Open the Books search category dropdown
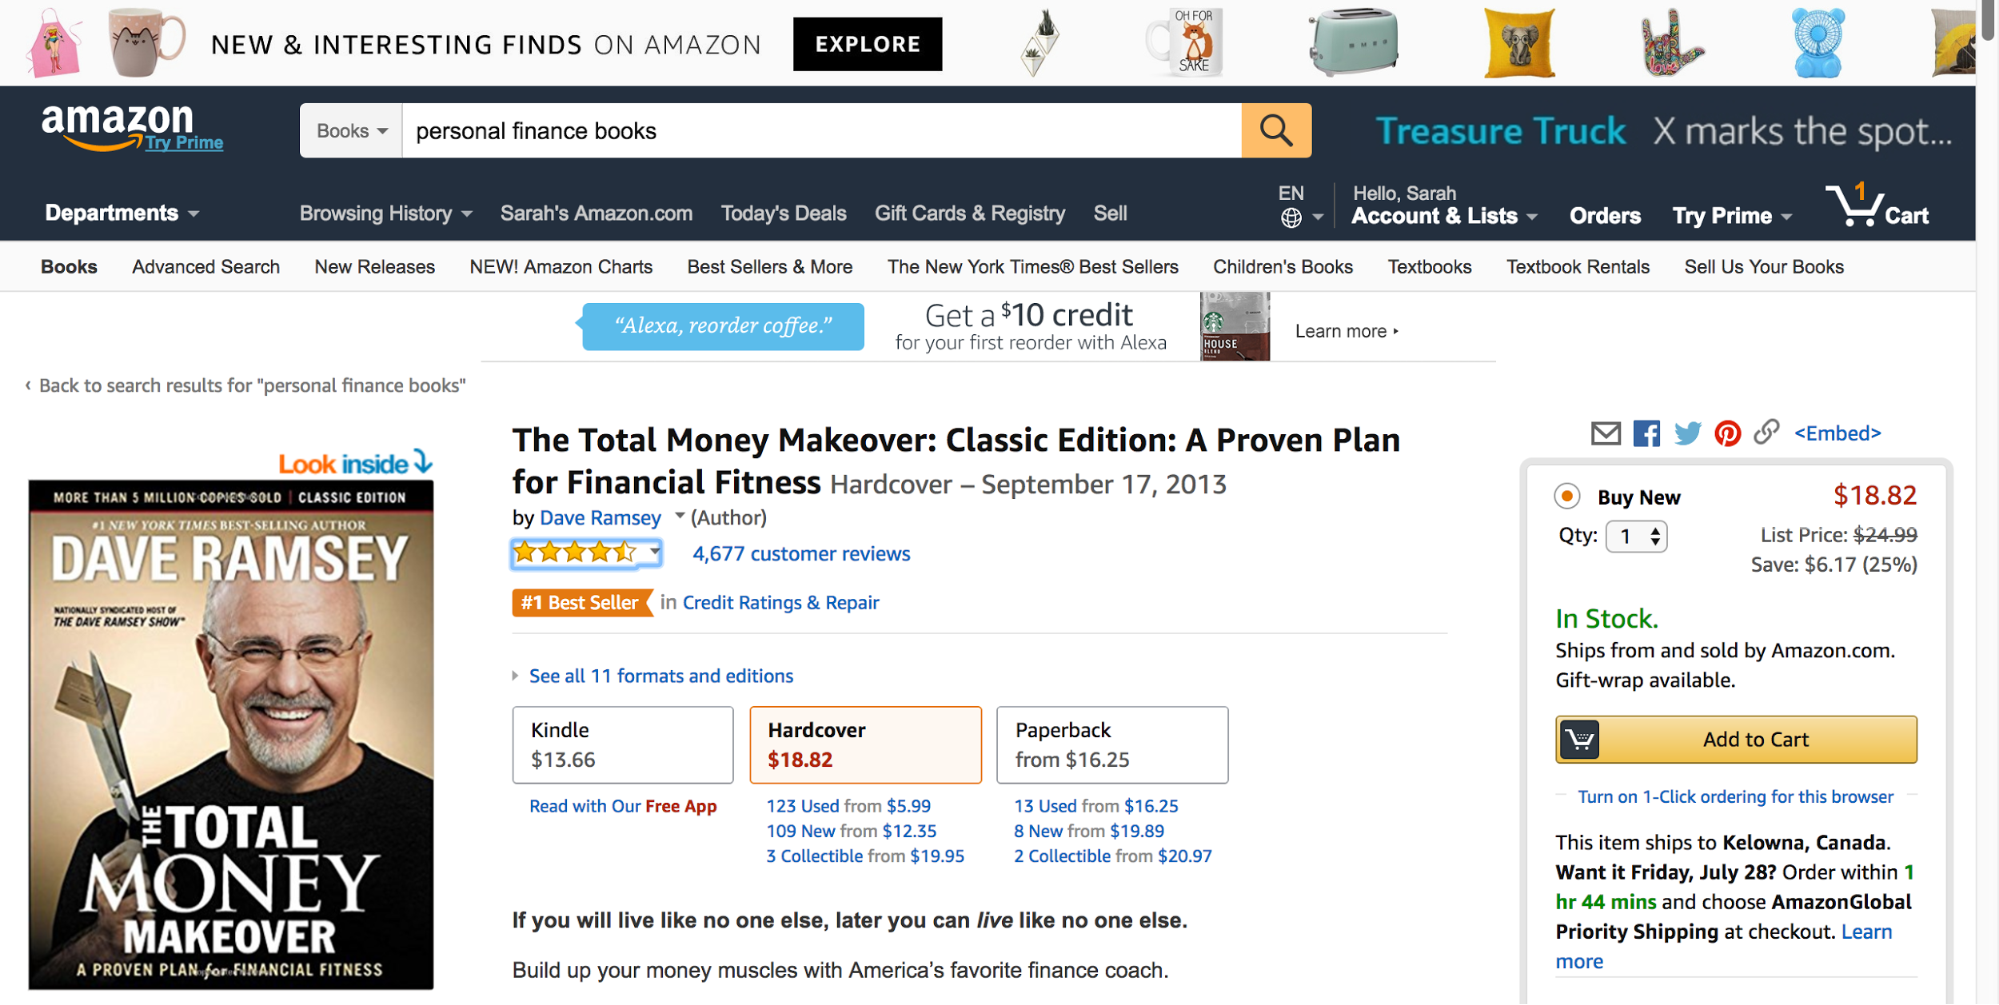This screenshot has height=1005, width=1999. (351, 131)
